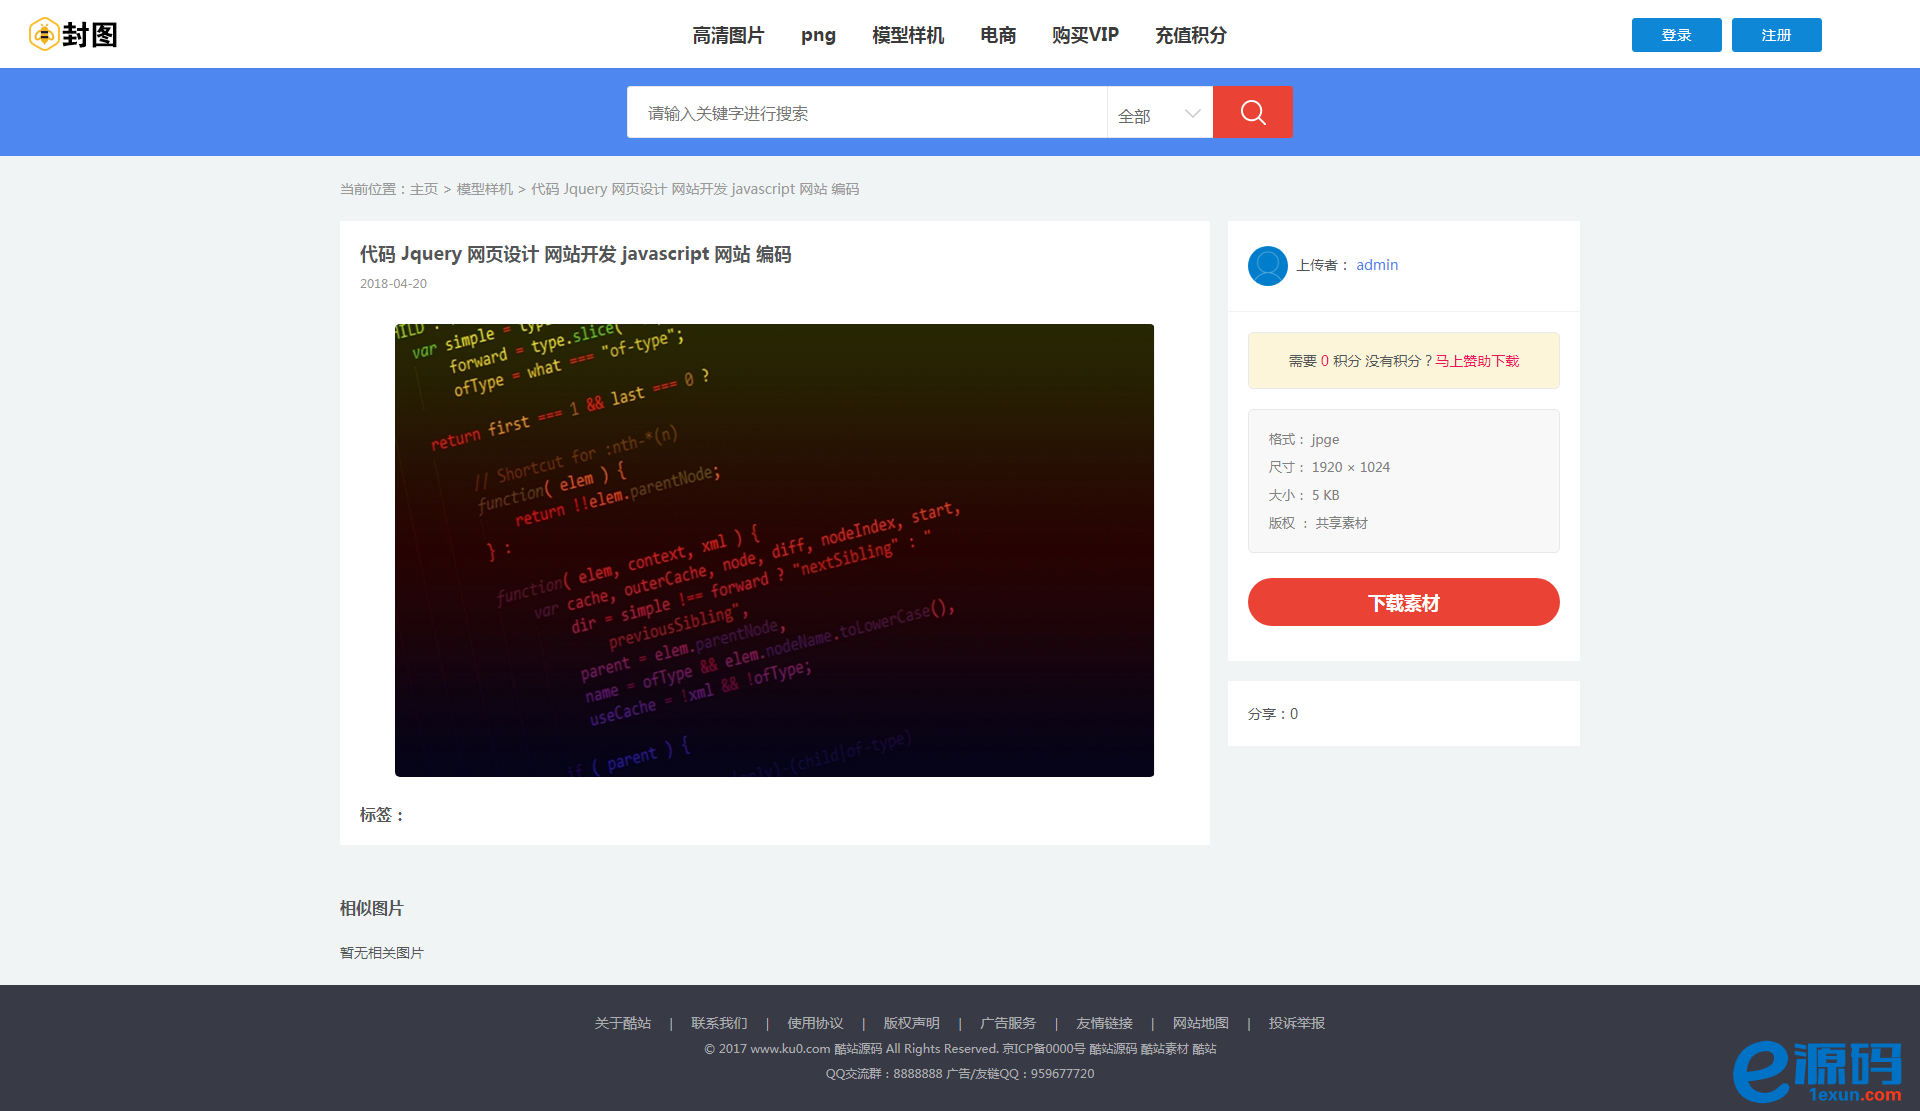Screen dimensions: 1920x1111
Task: Open the 投诉举报 footer link
Action: click(1296, 1023)
